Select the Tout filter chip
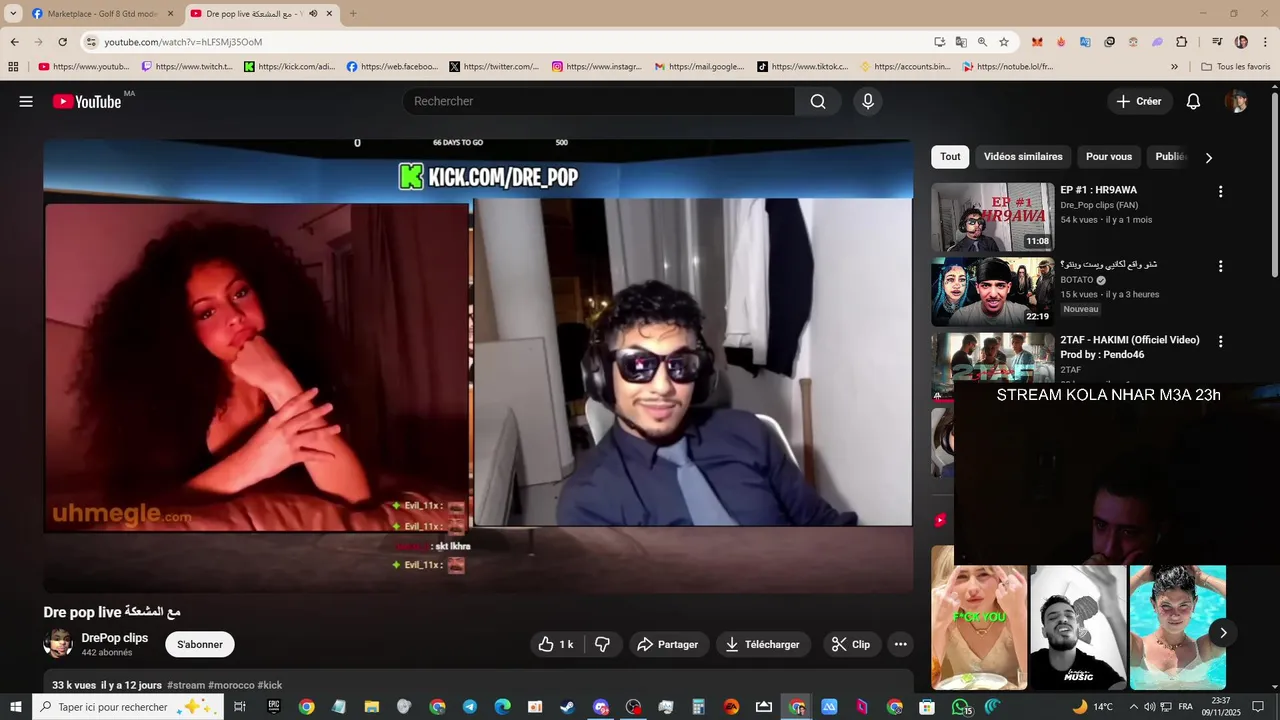The image size is (1280, 720). (950, 157)
